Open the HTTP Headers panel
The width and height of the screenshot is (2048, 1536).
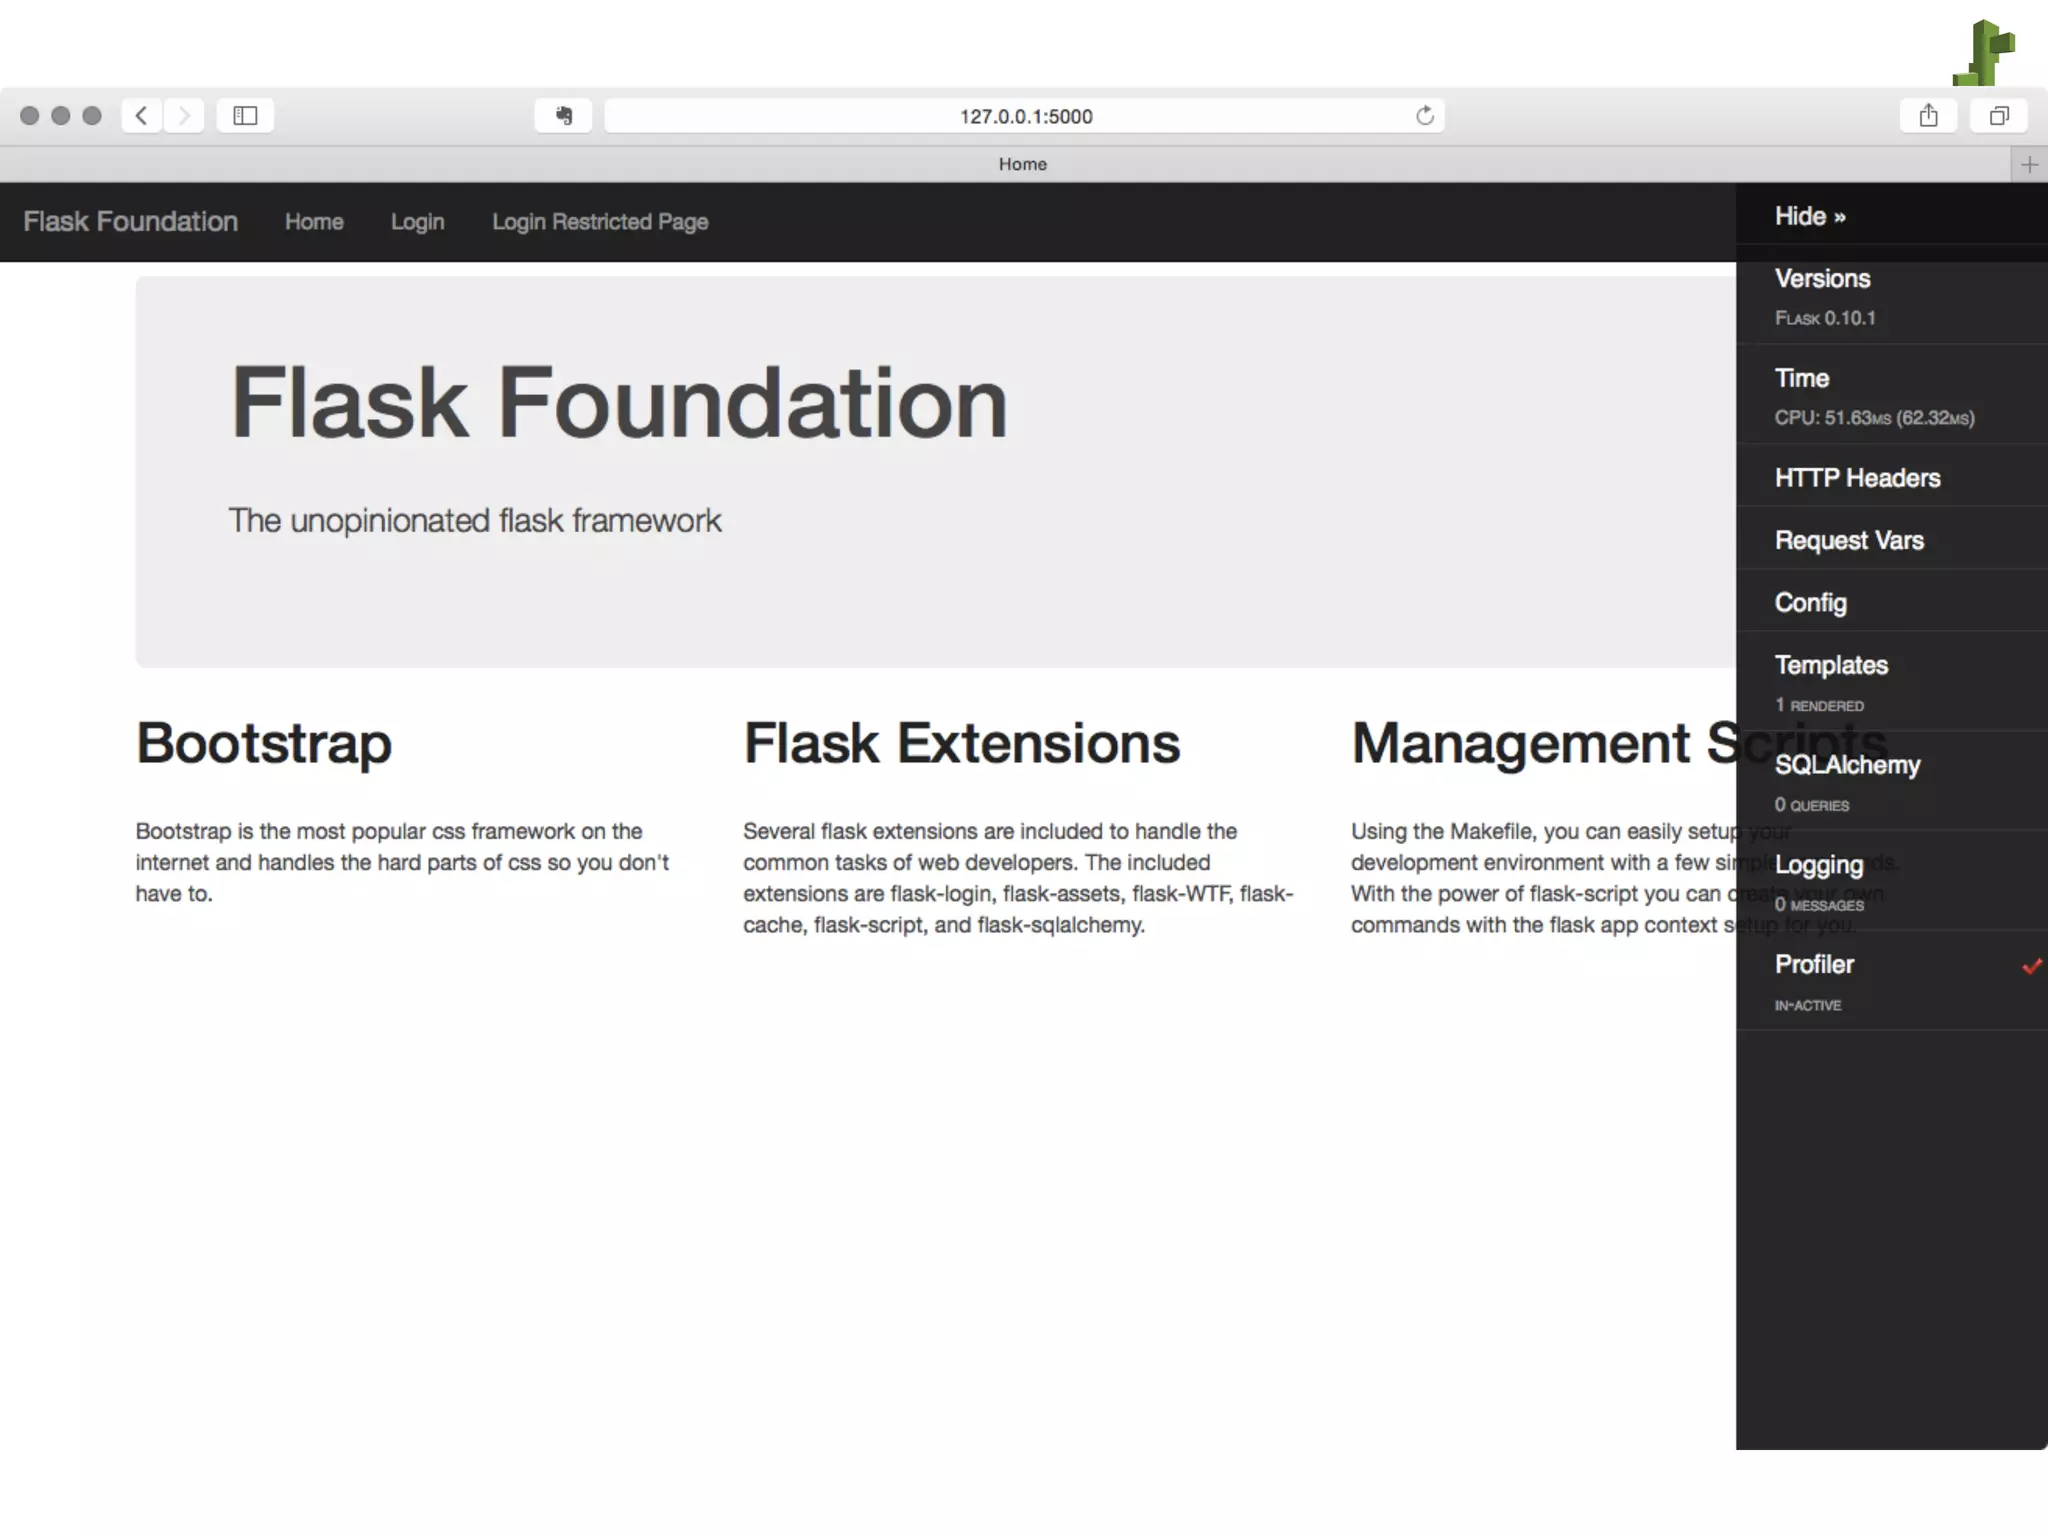[1856, 478]
